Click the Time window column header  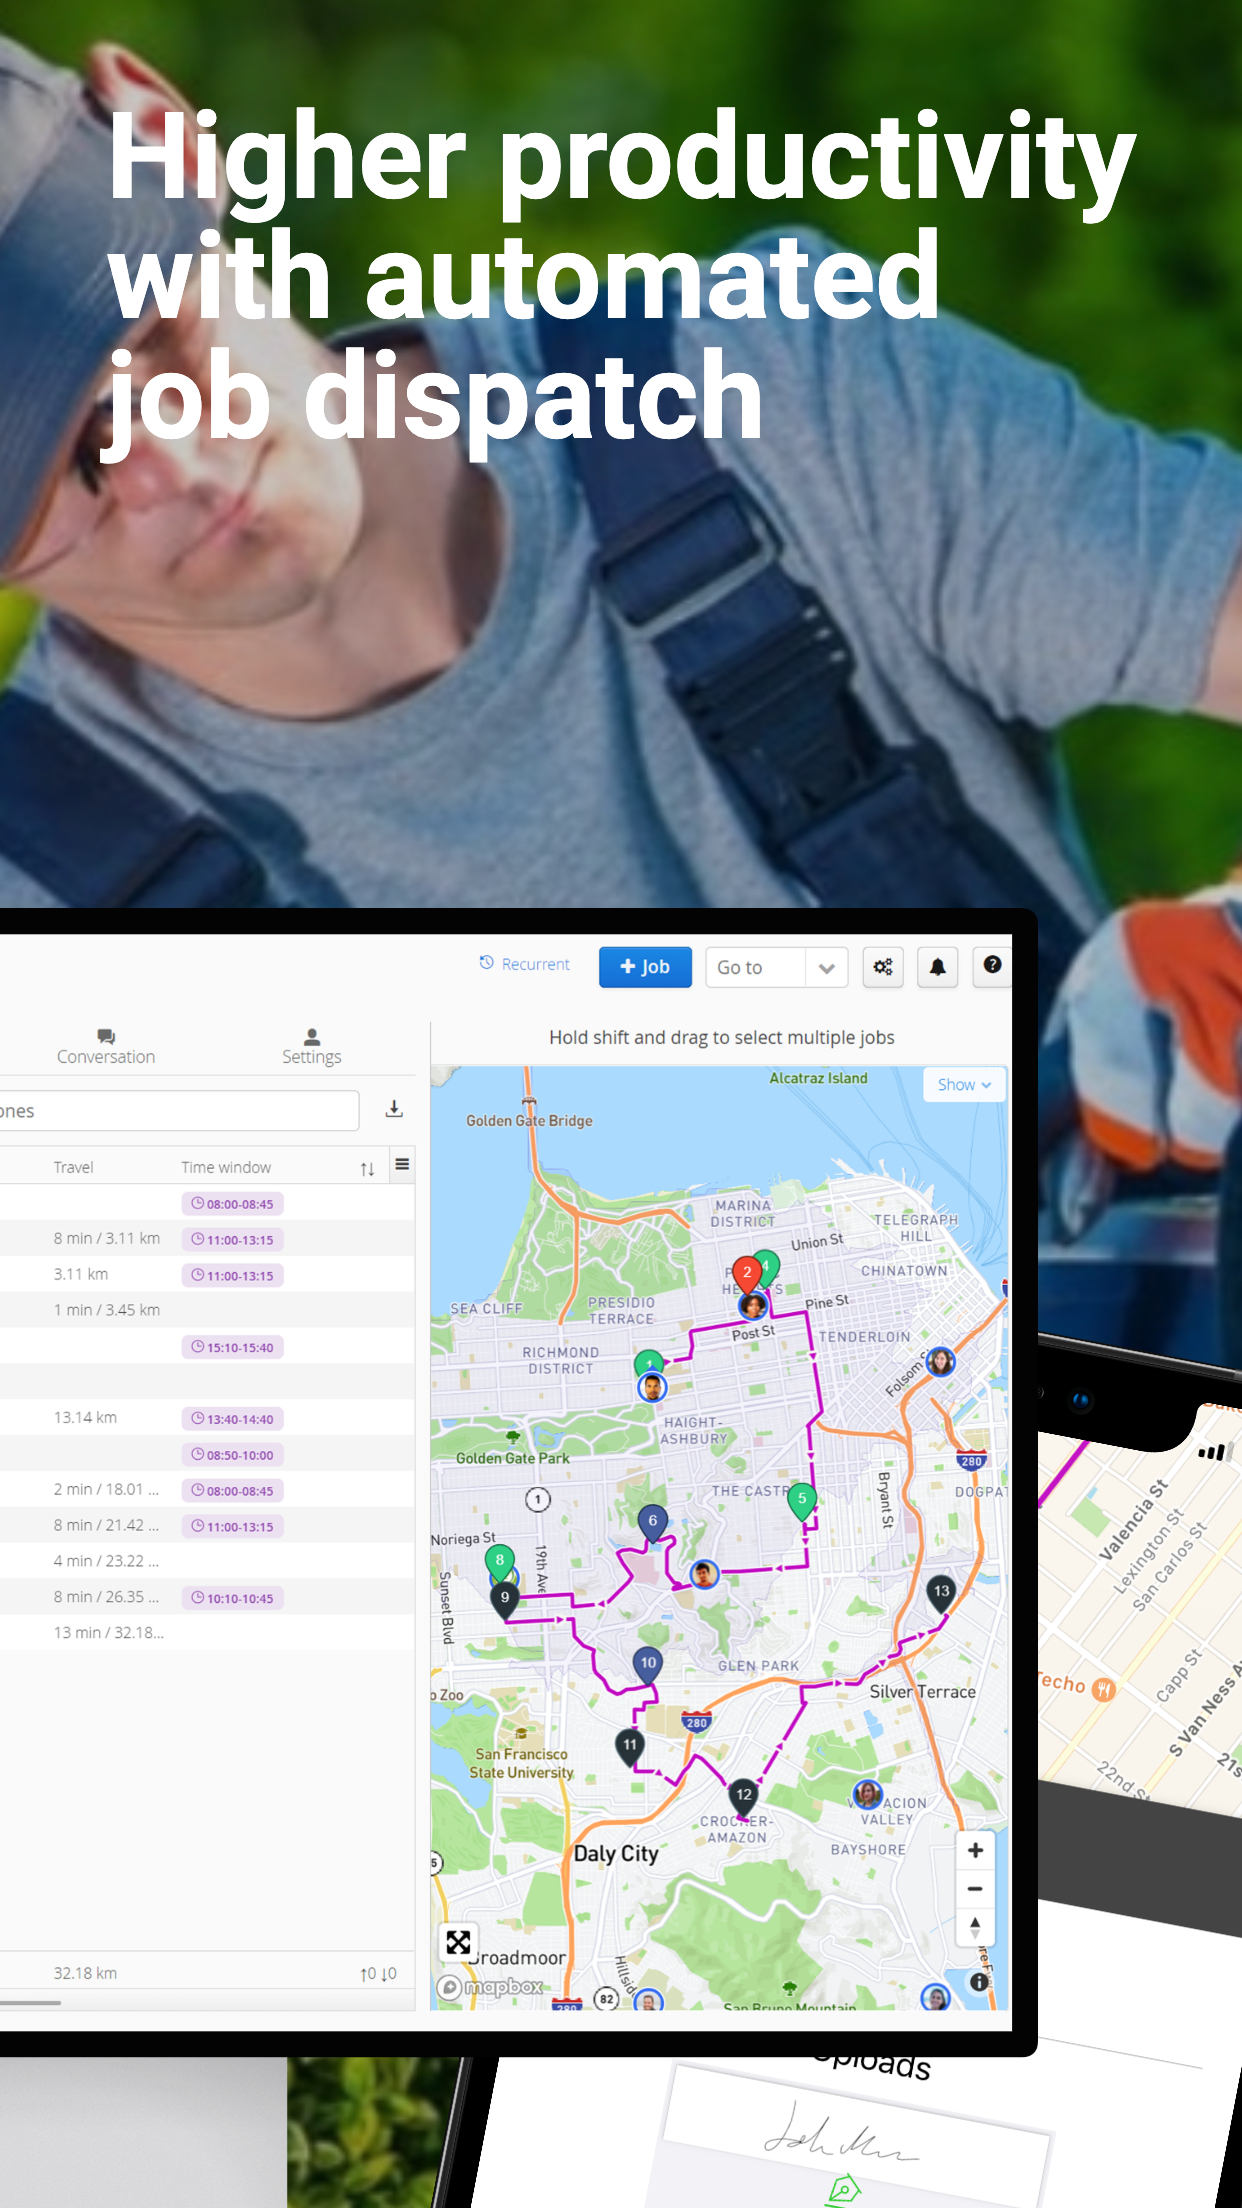click(226, 1167)
